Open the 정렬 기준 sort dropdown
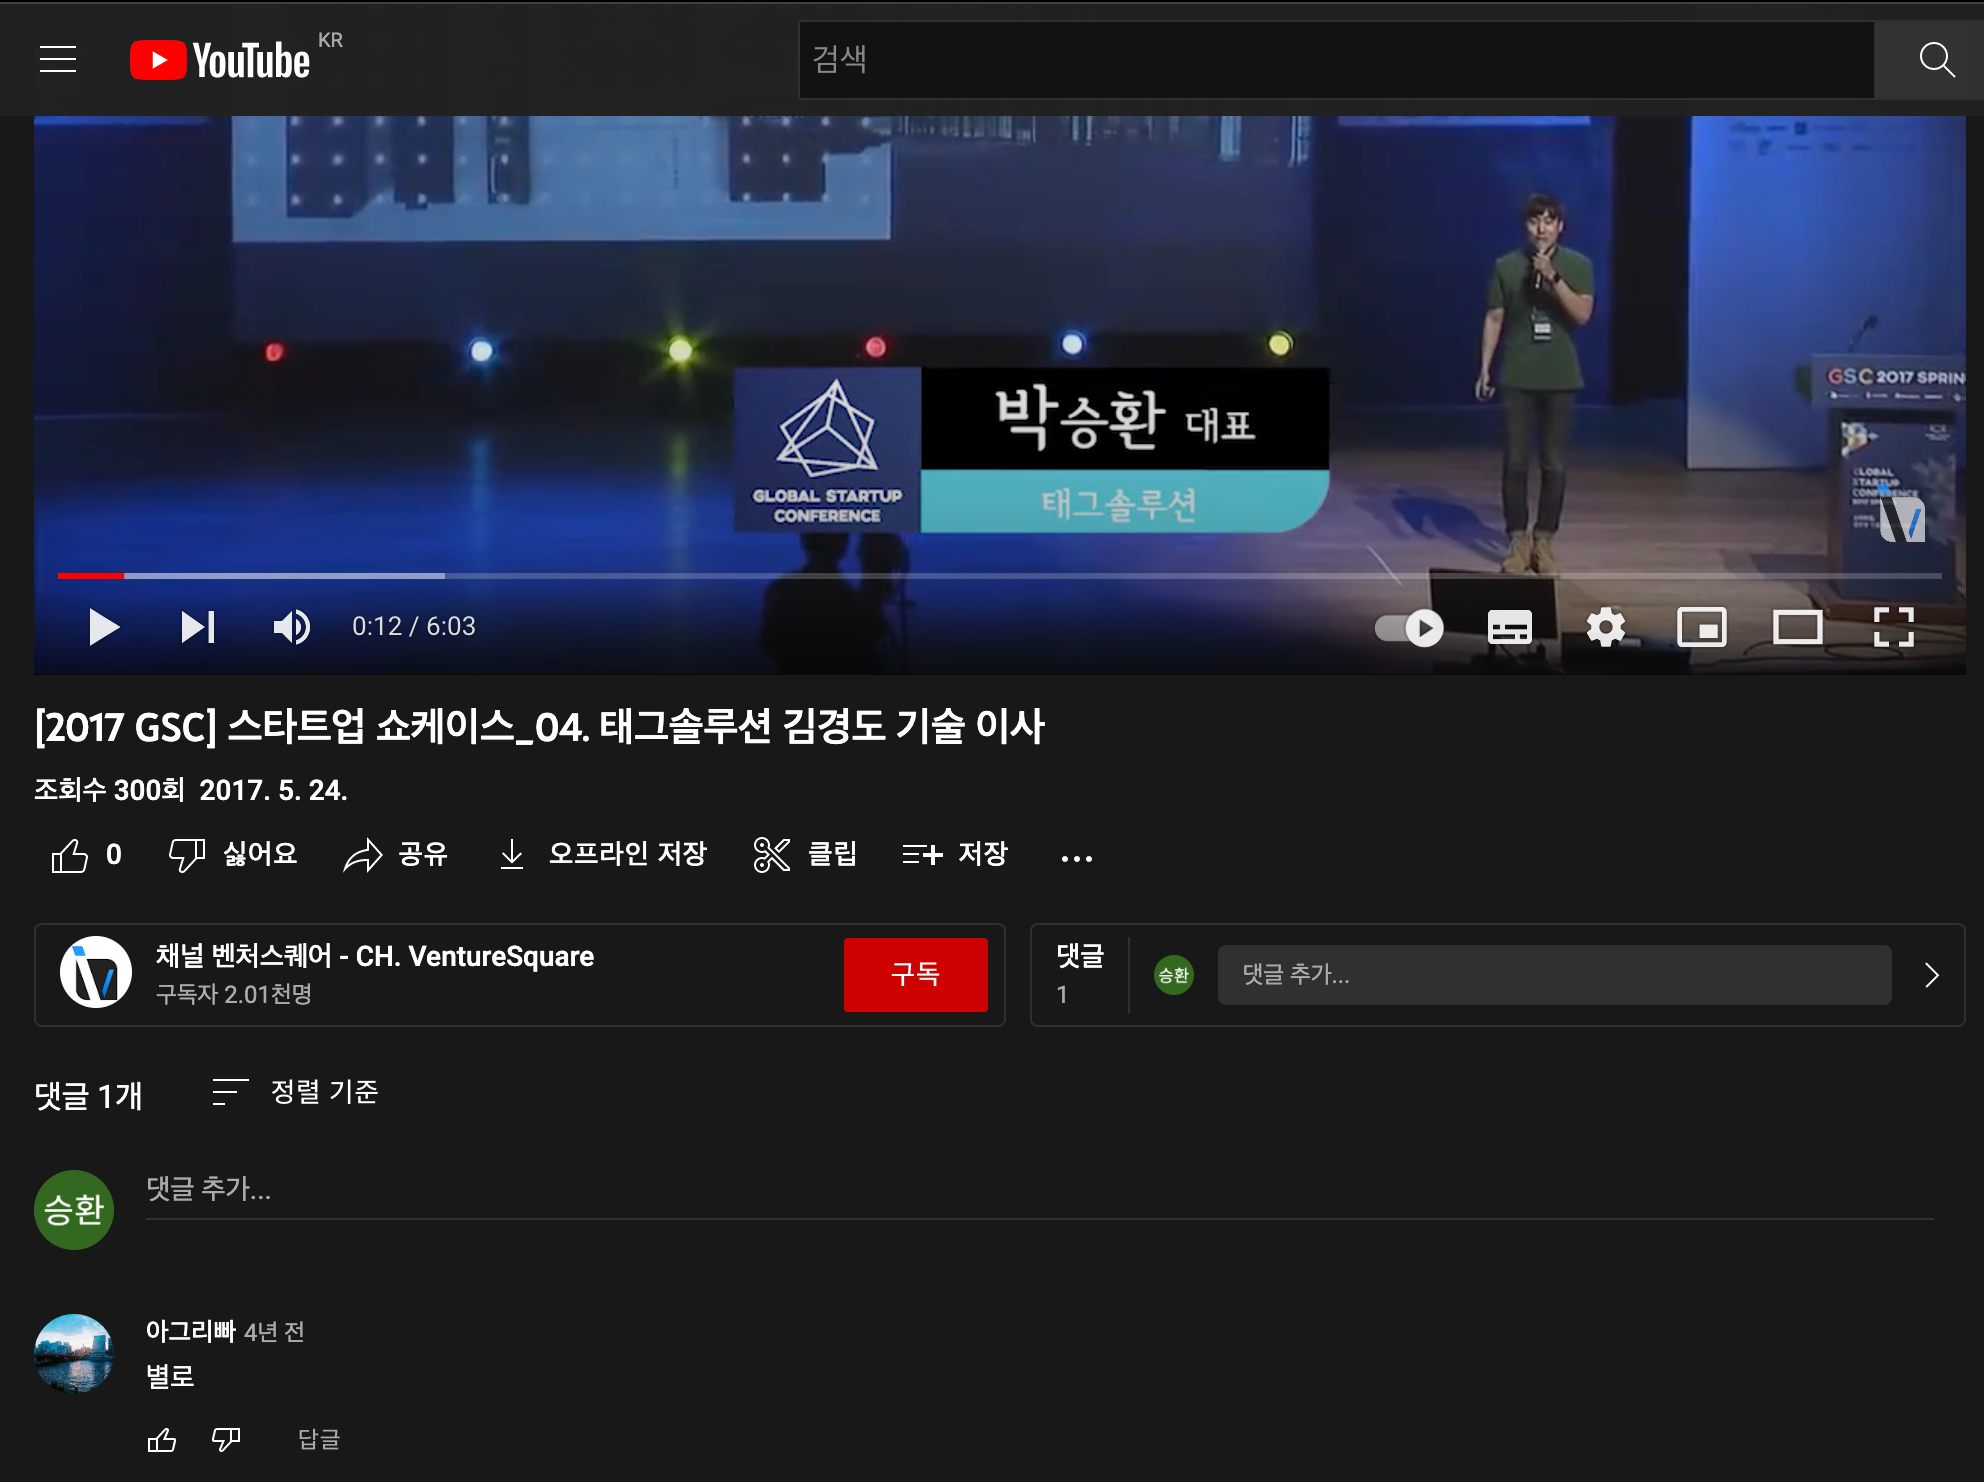Screen dimensions: 1984x1482 (295, 1092)
